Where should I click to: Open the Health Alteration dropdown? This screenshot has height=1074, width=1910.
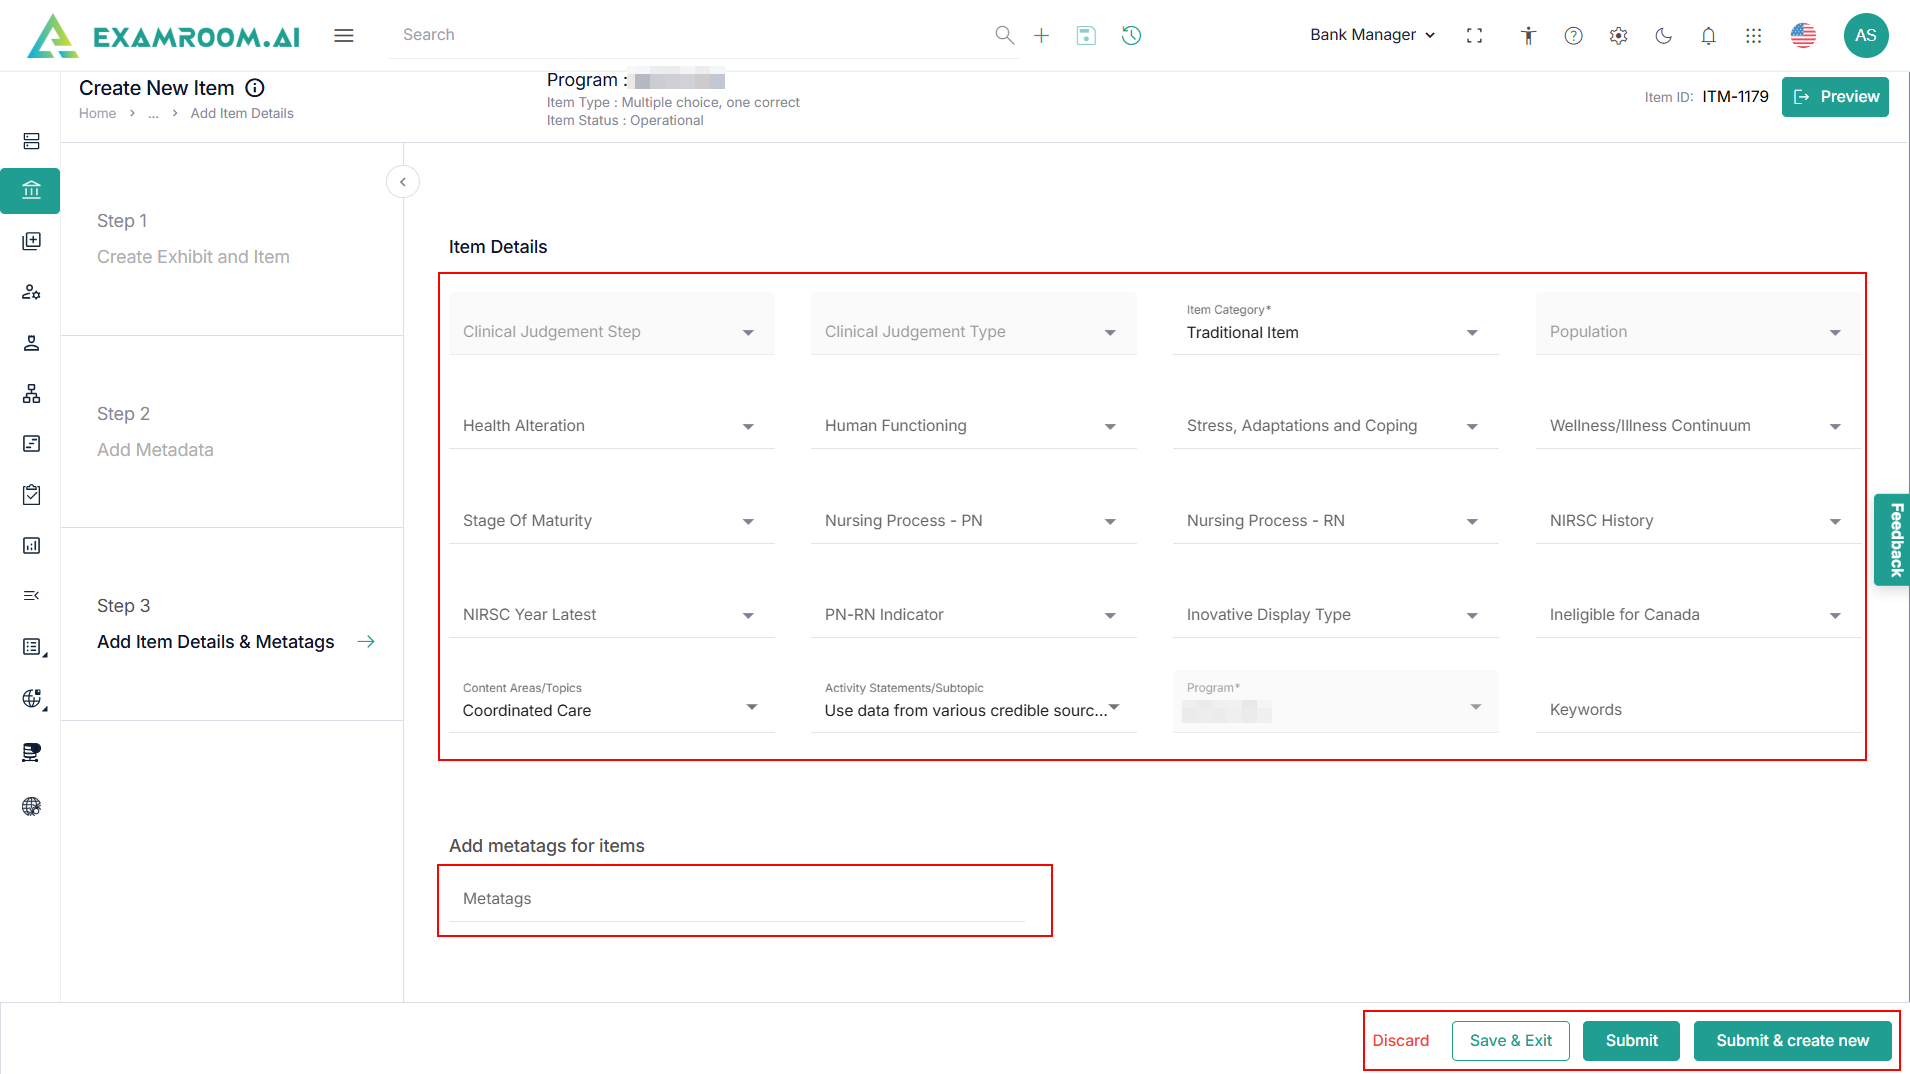610,426
